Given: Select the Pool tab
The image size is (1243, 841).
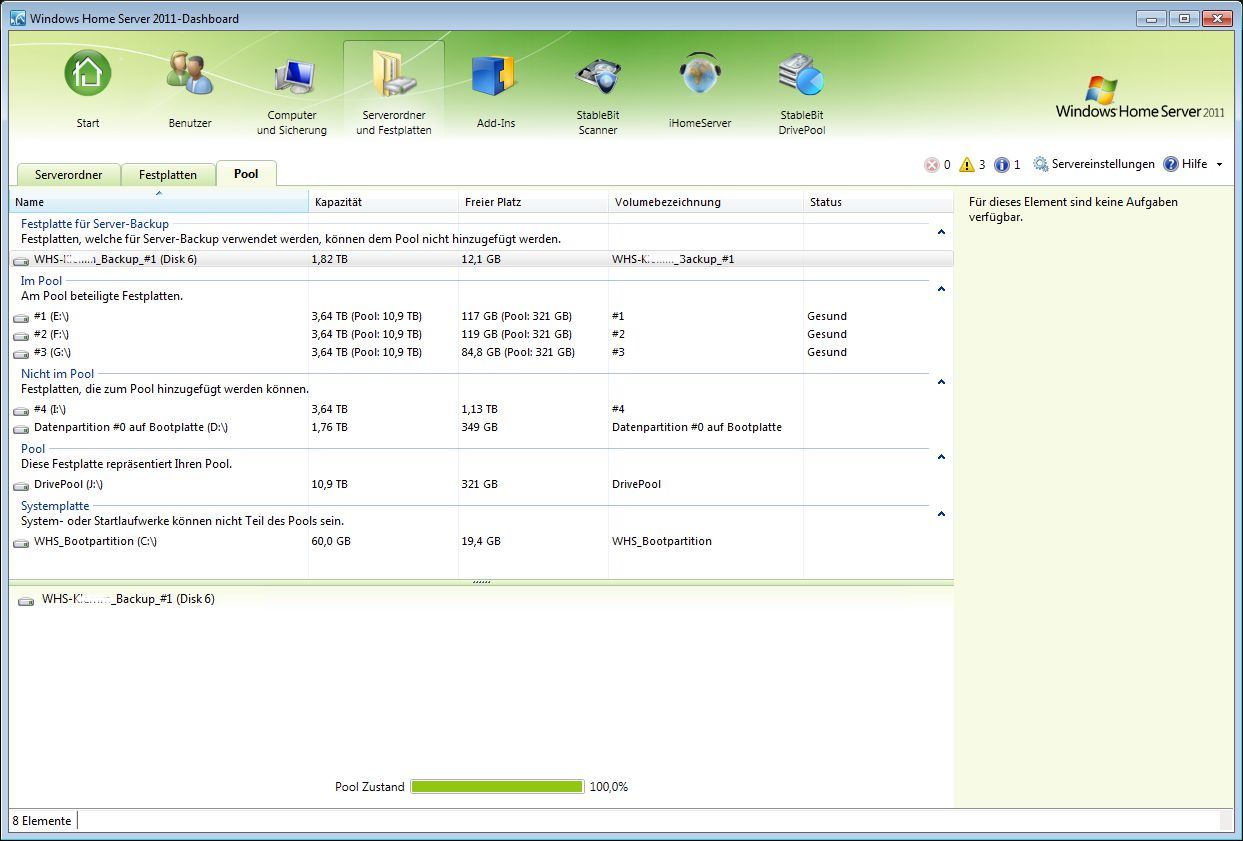Looking at the screenshot, I should tap(246, 173).
